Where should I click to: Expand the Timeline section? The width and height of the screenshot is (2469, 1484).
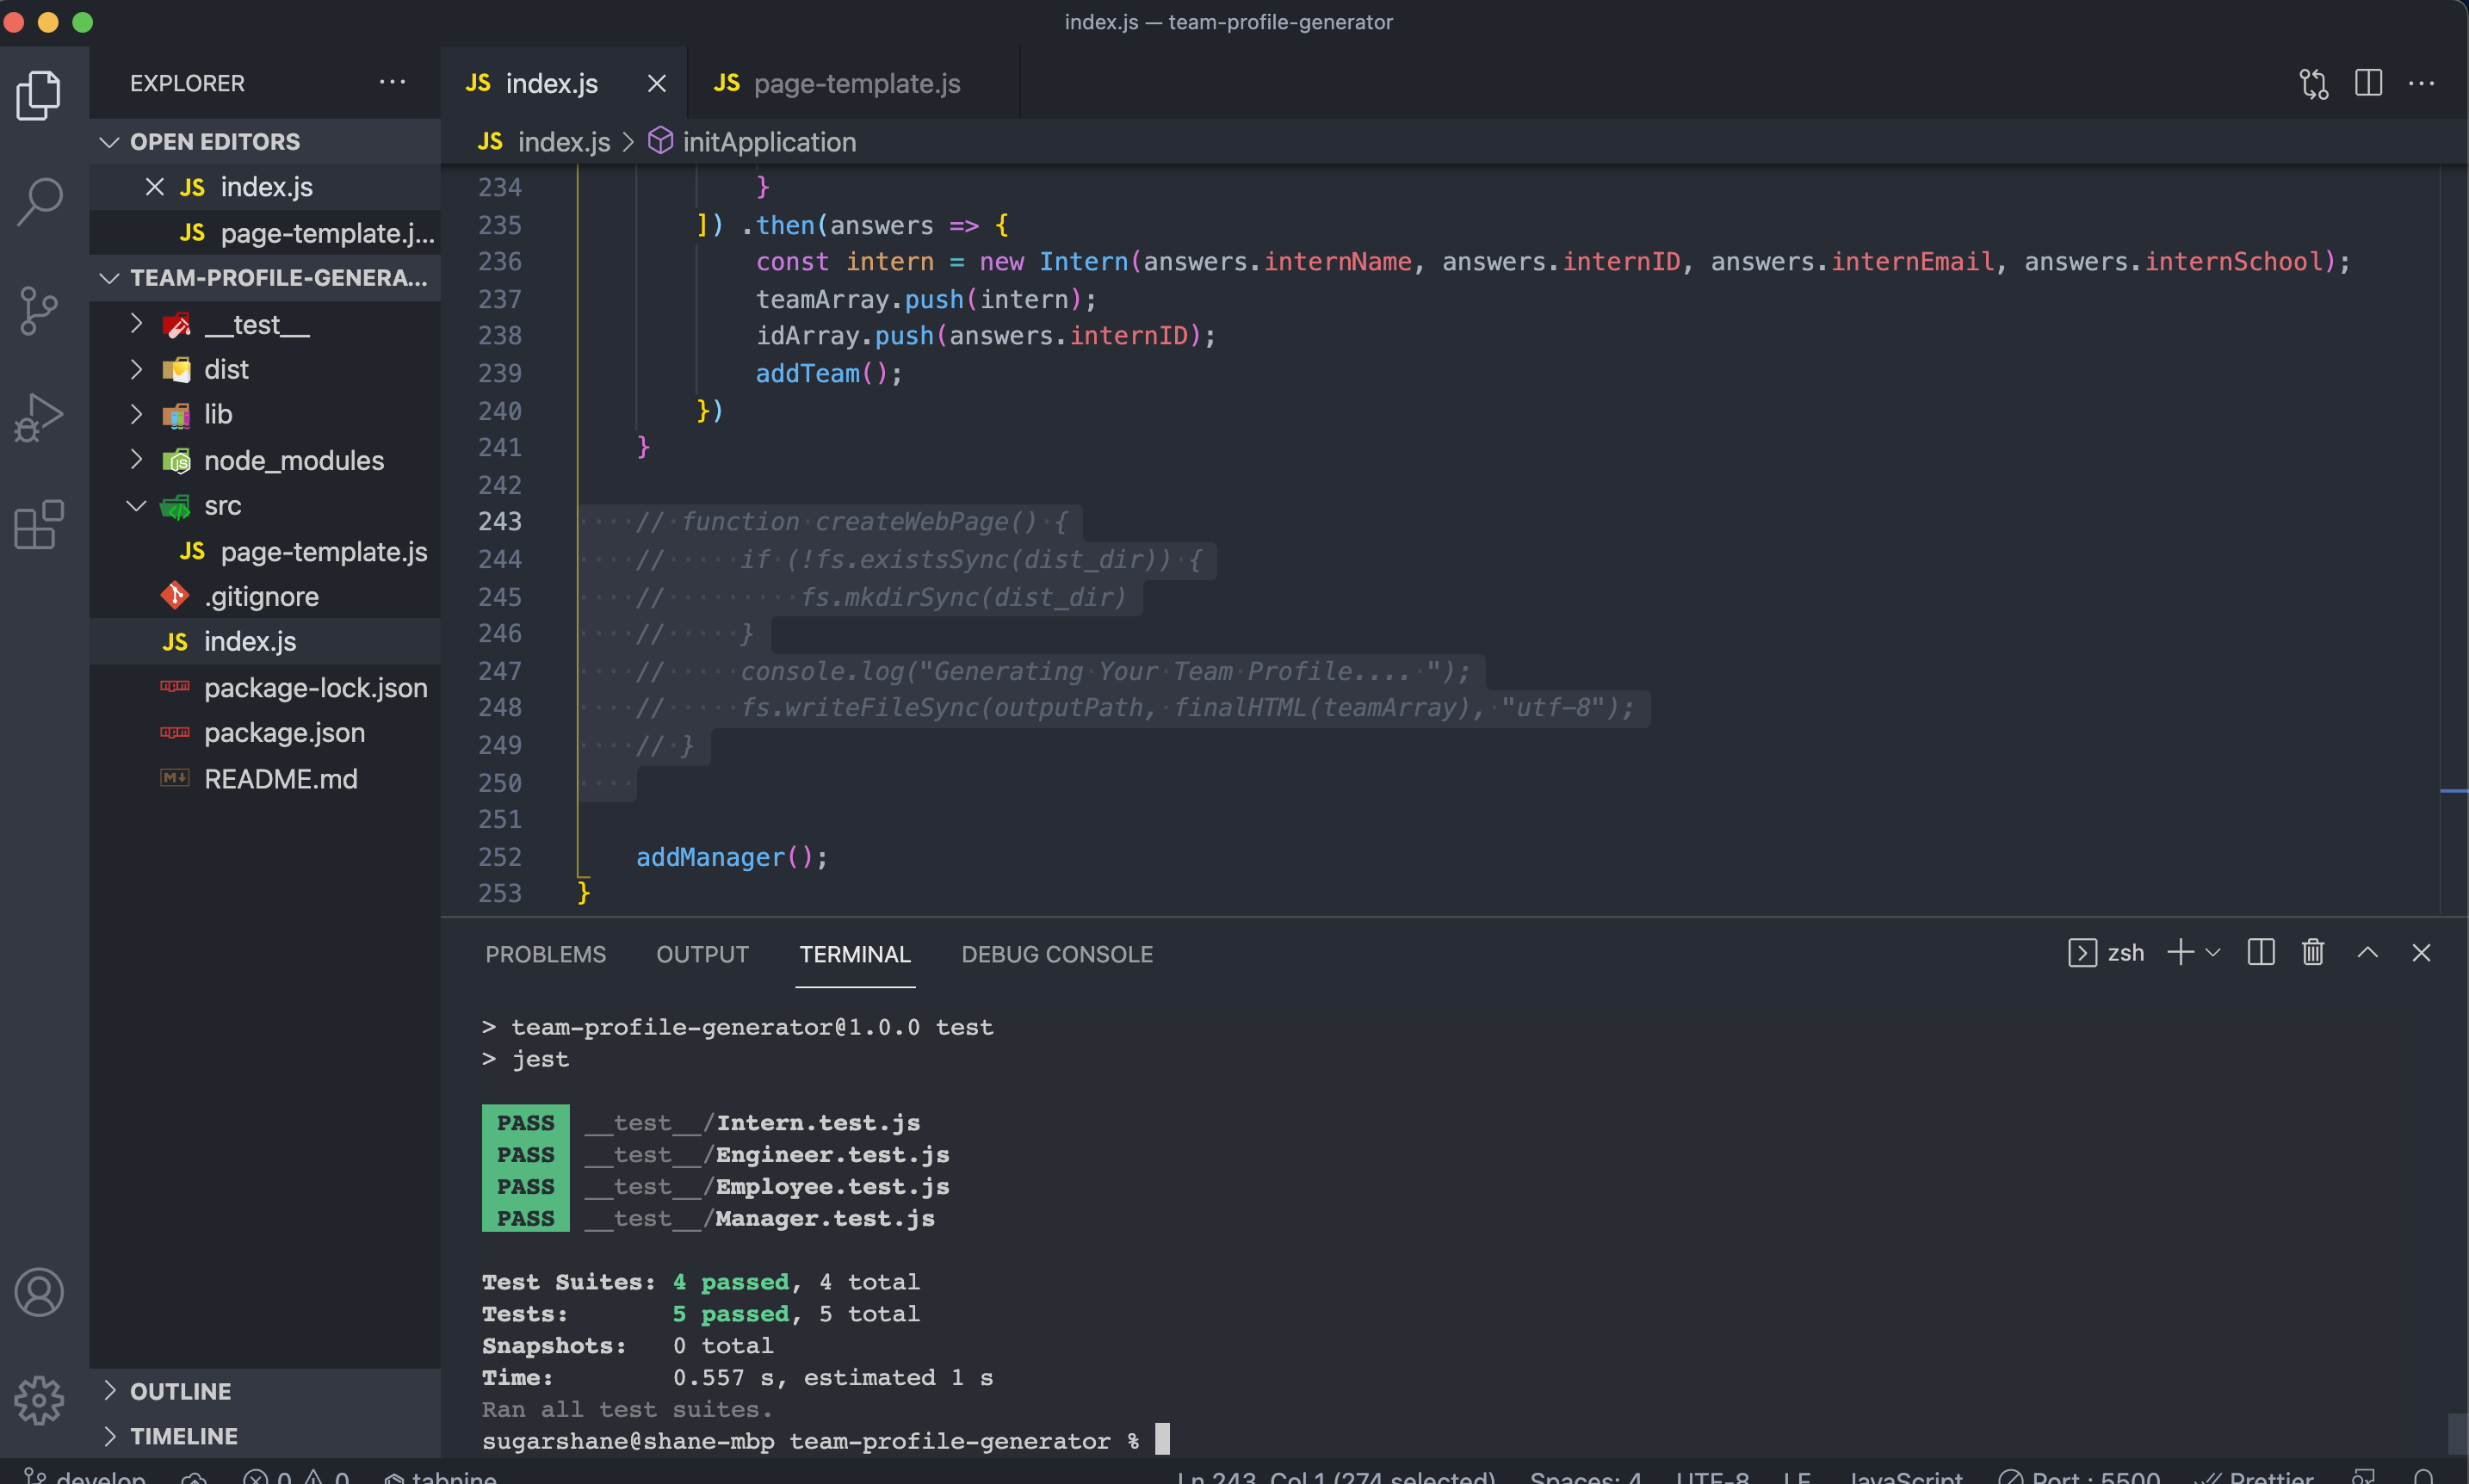coord(109,1435)
